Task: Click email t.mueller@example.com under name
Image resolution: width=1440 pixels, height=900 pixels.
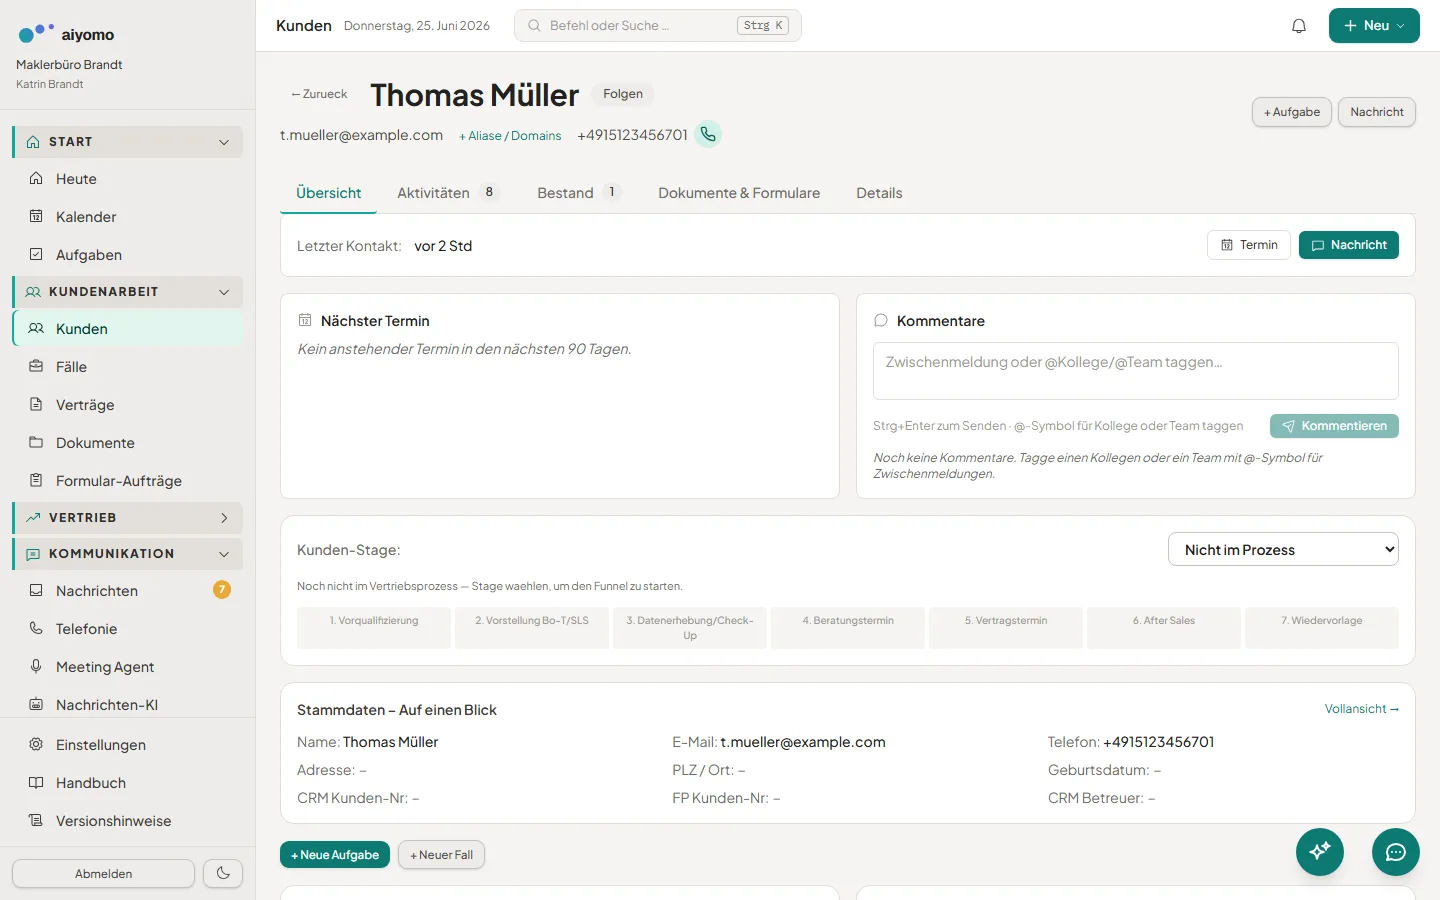Action: (361, 135)
